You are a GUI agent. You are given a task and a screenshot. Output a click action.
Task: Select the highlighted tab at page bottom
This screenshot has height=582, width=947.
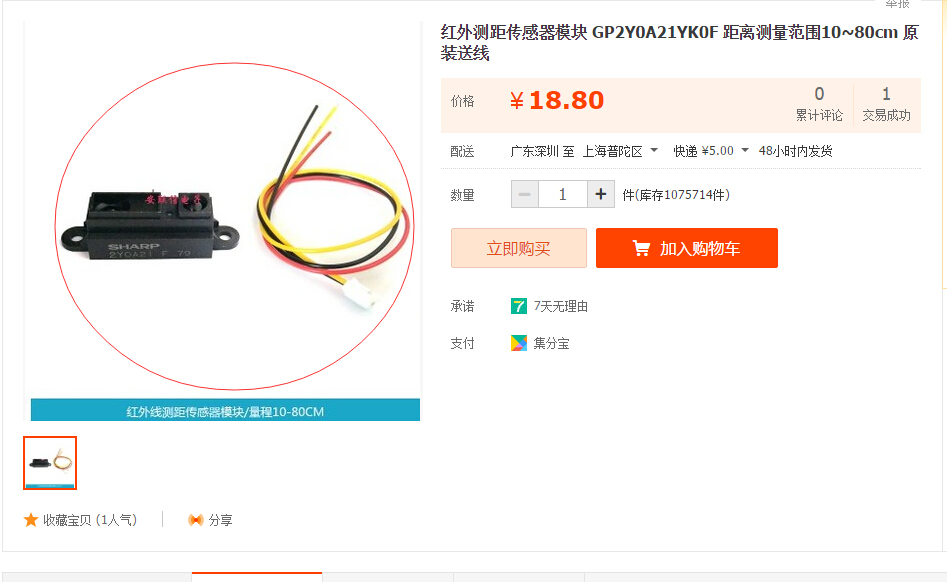(x=257, y=577)
